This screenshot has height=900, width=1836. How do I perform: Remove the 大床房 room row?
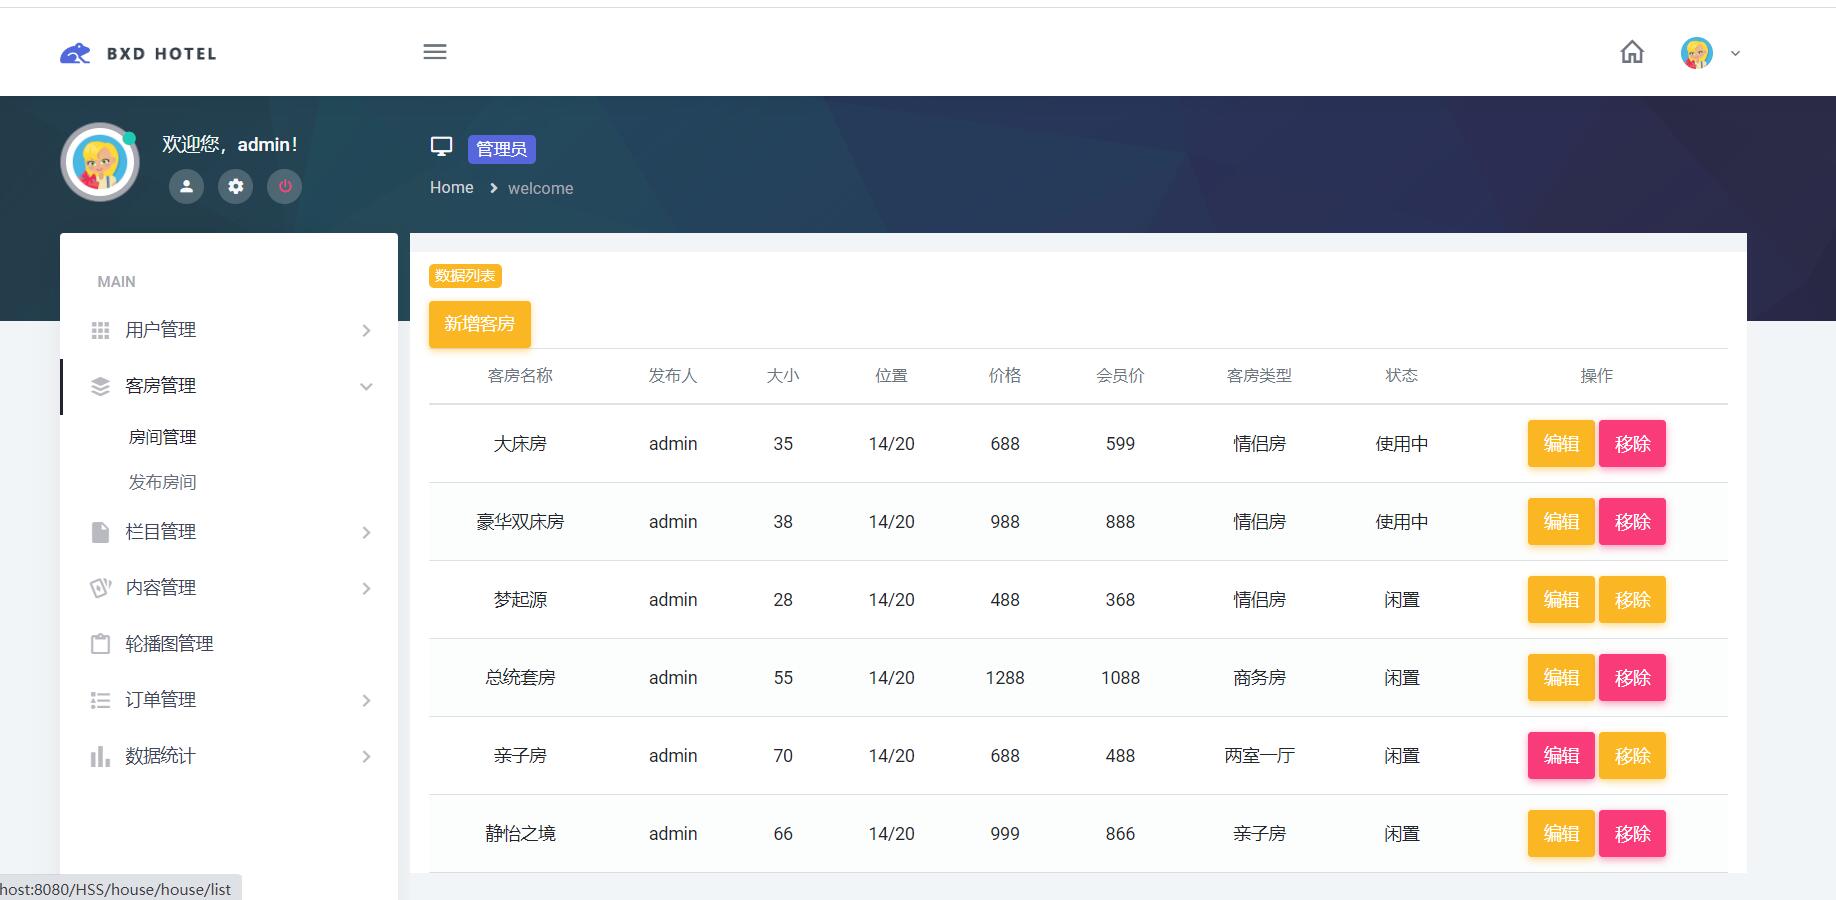coord(1632,444)
